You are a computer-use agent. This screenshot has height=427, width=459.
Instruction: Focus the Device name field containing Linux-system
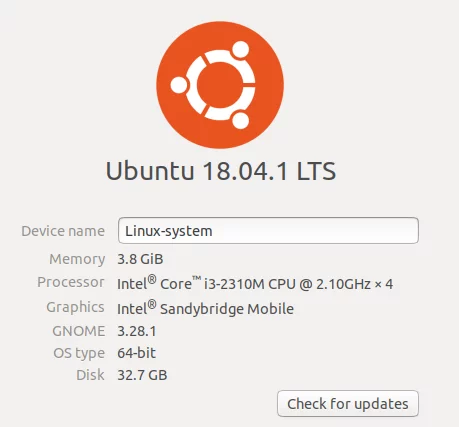point(268,231)
